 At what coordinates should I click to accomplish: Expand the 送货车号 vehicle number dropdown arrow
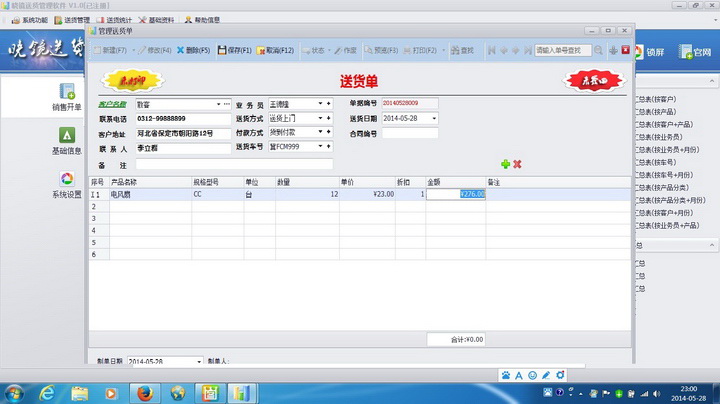[321, 146]
